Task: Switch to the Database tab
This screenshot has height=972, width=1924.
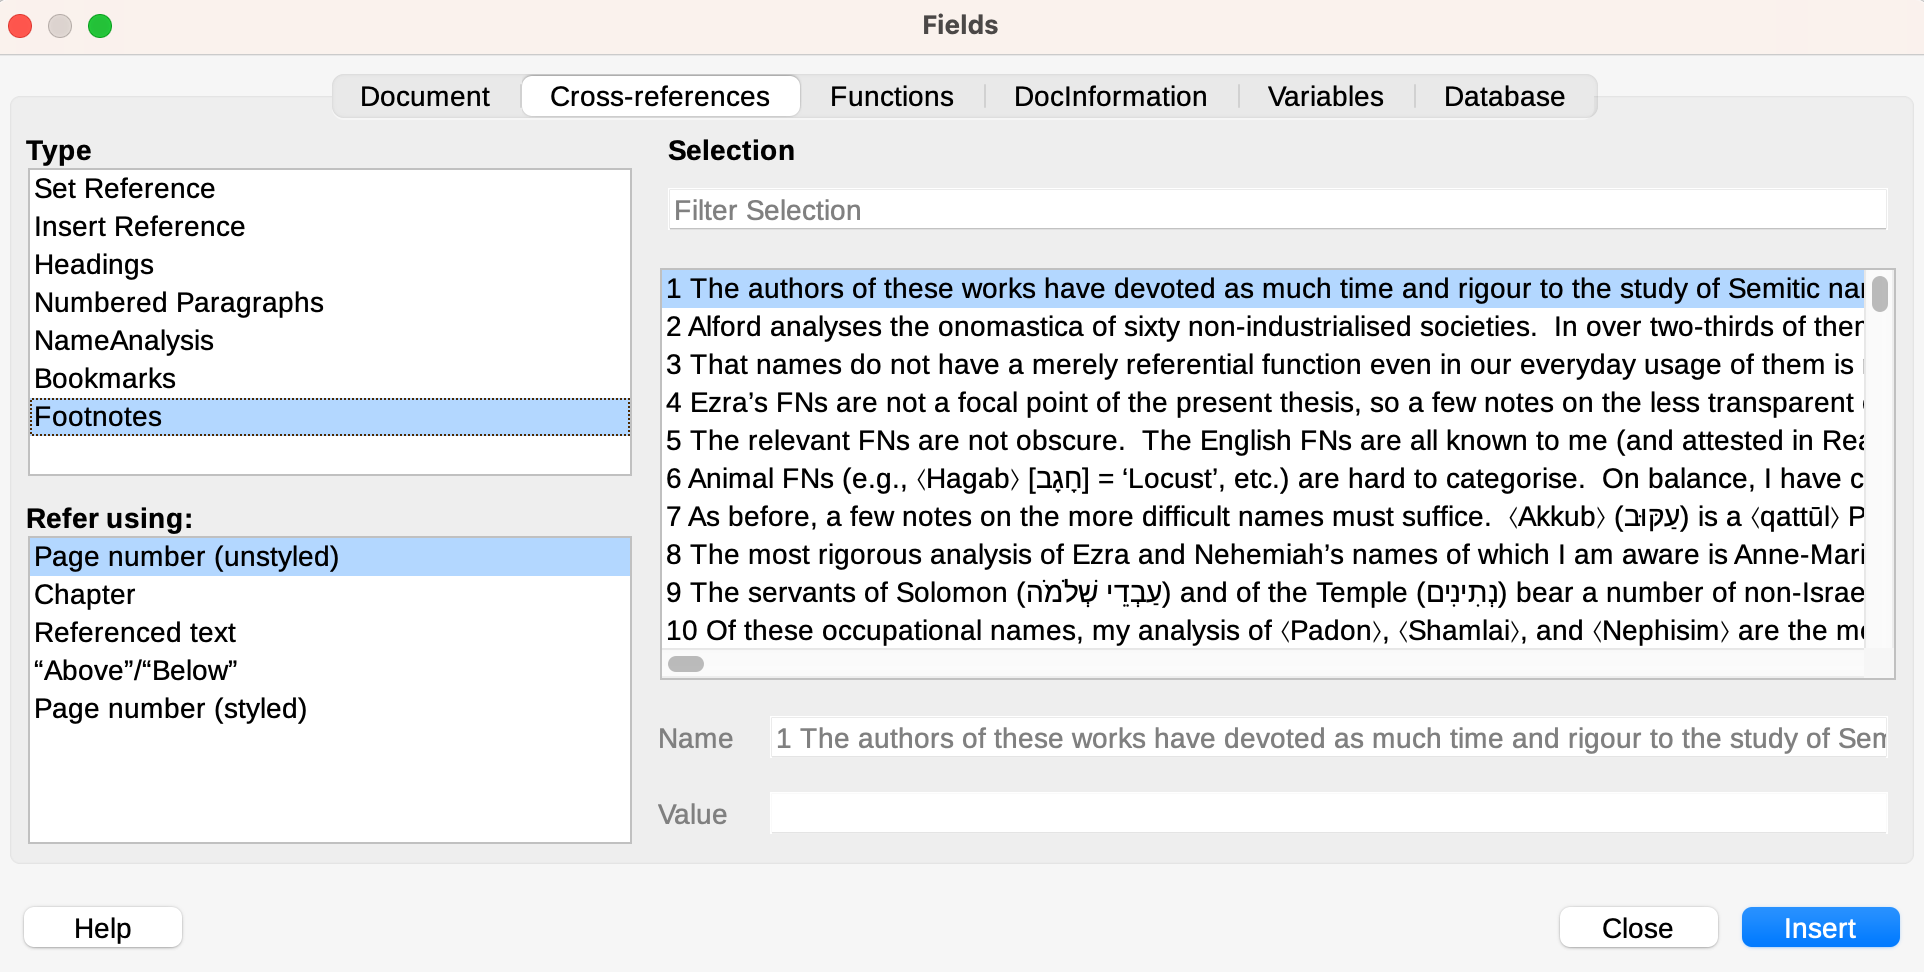Action: tap(1503, 96)
